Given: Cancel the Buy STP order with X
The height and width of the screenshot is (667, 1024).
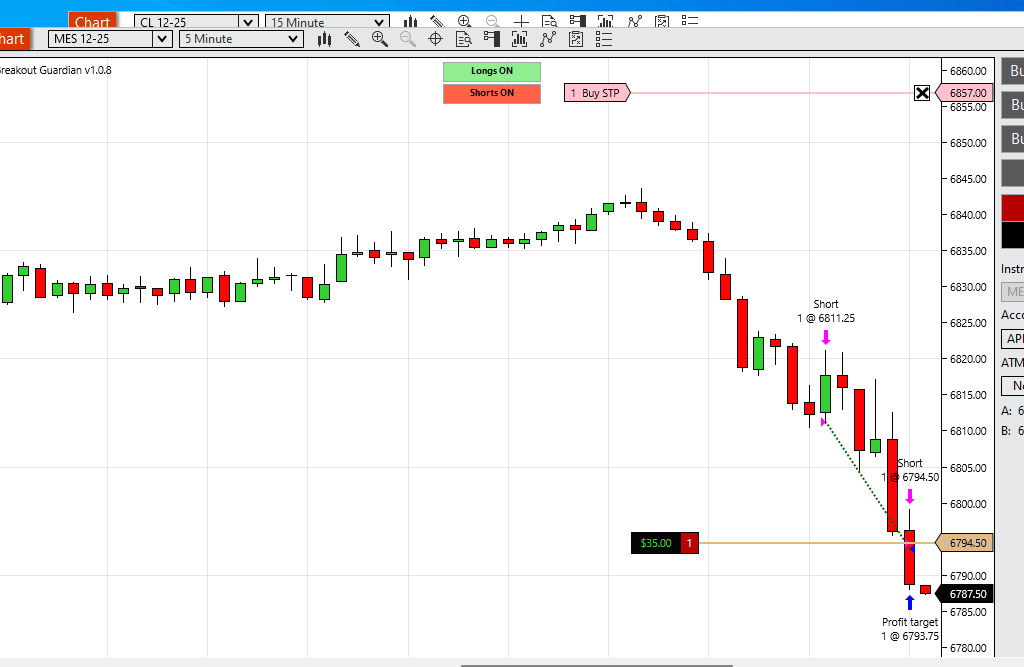Looking at the screenshot, I should coord(921,93).
